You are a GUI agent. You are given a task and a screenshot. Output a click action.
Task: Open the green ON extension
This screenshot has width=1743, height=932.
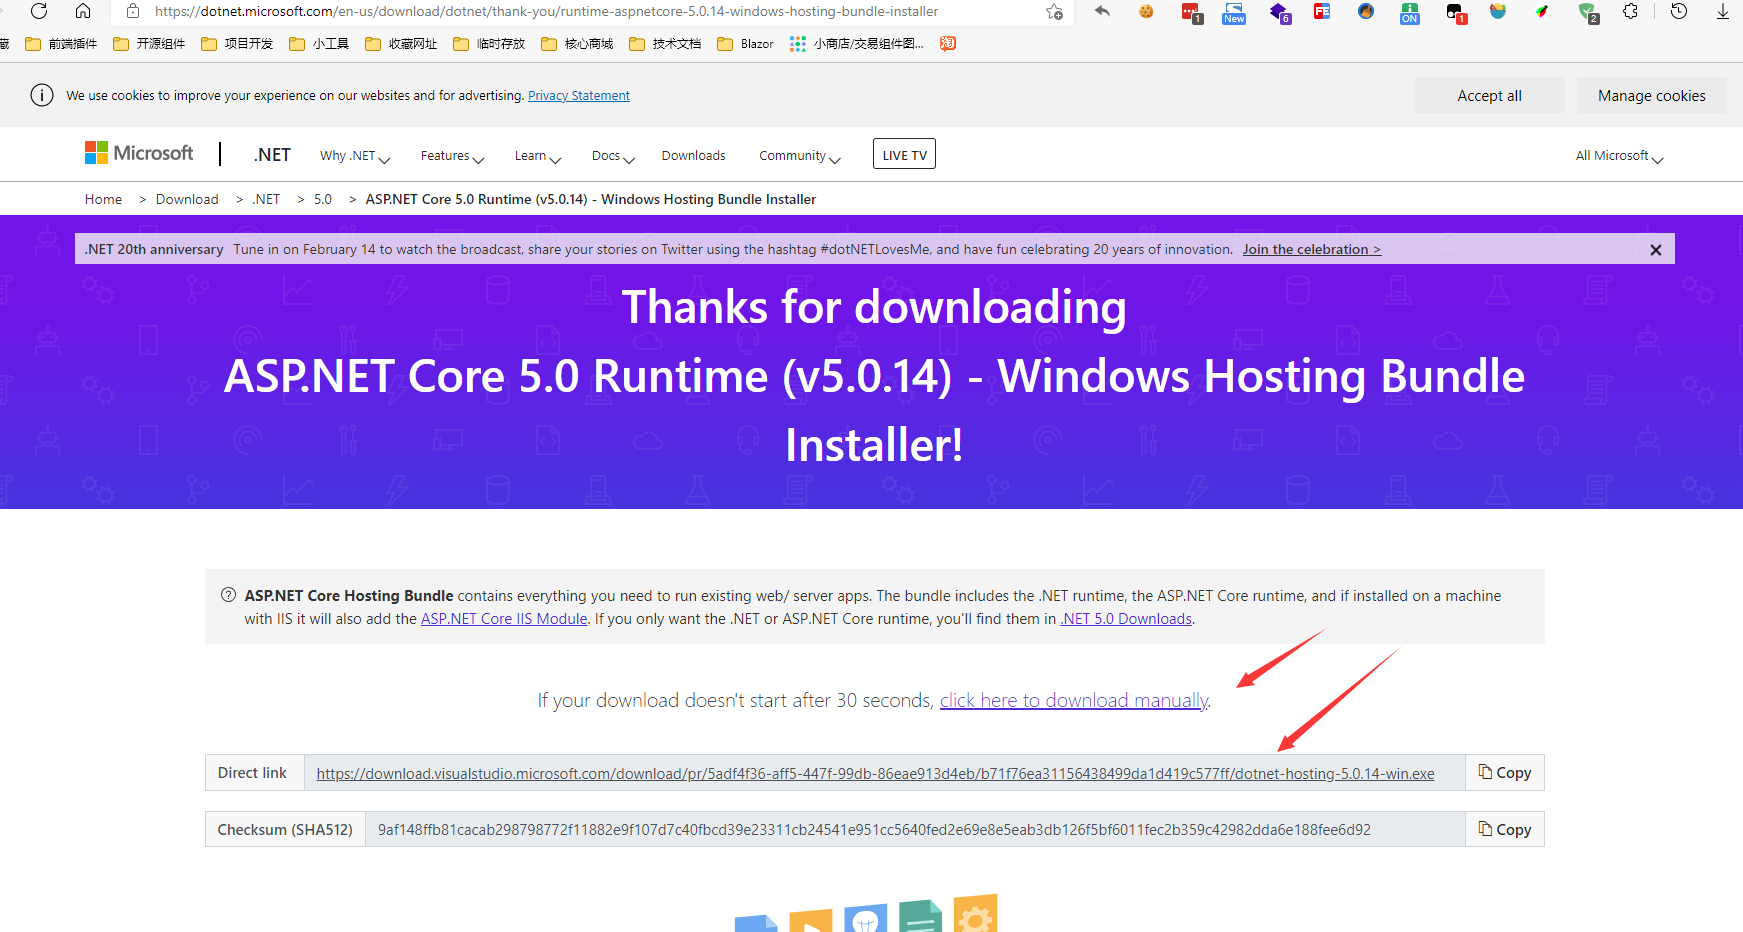click(1410, 13)
